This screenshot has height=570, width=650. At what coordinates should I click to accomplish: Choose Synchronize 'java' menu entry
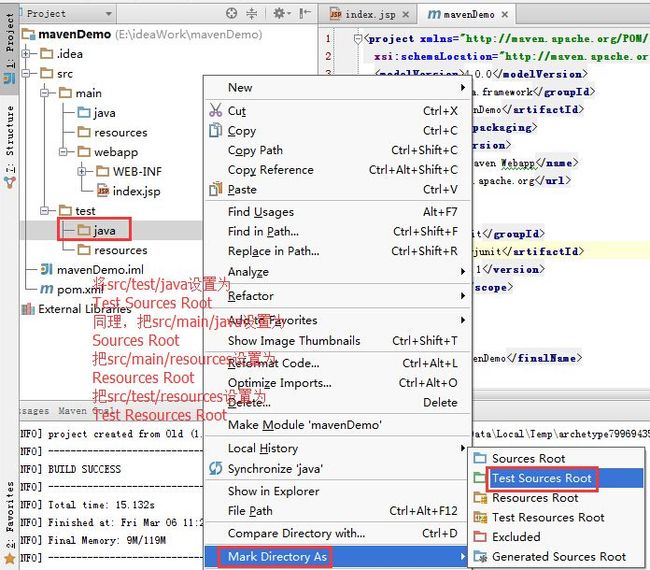[338, 469]
